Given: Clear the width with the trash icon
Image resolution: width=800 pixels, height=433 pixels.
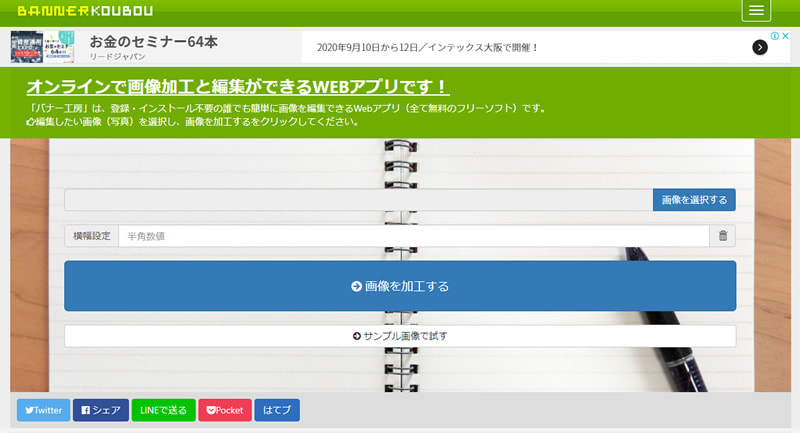Looking at the screenshot, I should click(722, 236).
